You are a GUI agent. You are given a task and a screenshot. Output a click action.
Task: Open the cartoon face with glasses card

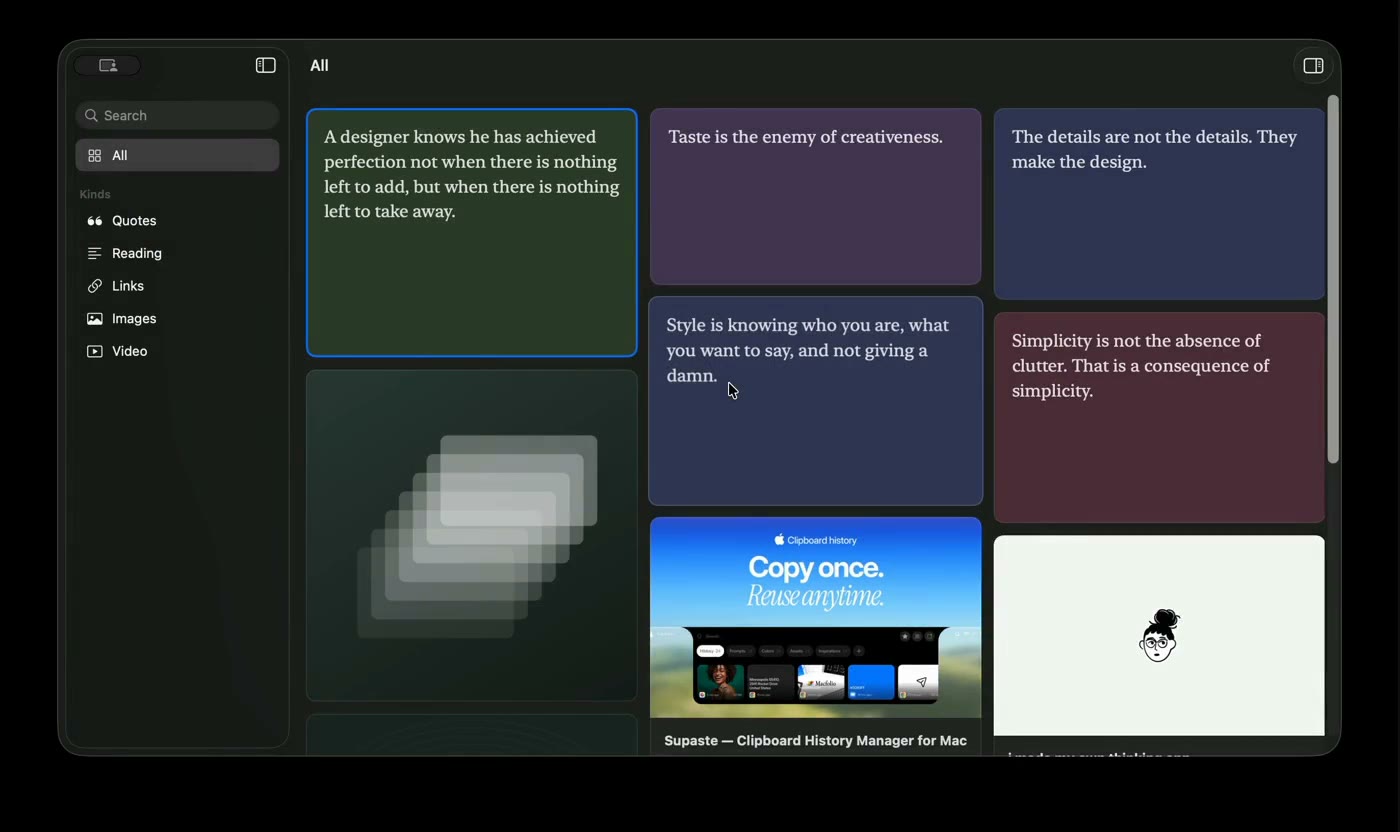pyautogui.click(x=1159, y=635)
